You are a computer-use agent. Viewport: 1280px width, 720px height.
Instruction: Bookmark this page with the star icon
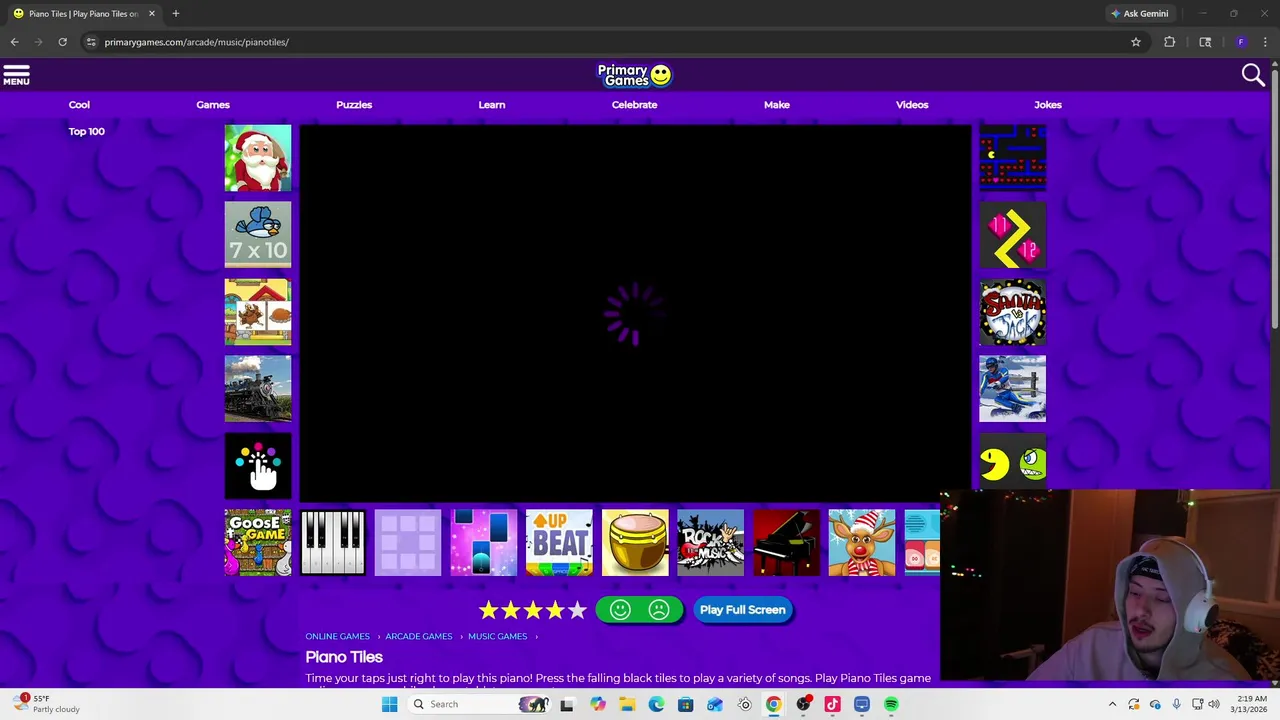click(1136, 42)
